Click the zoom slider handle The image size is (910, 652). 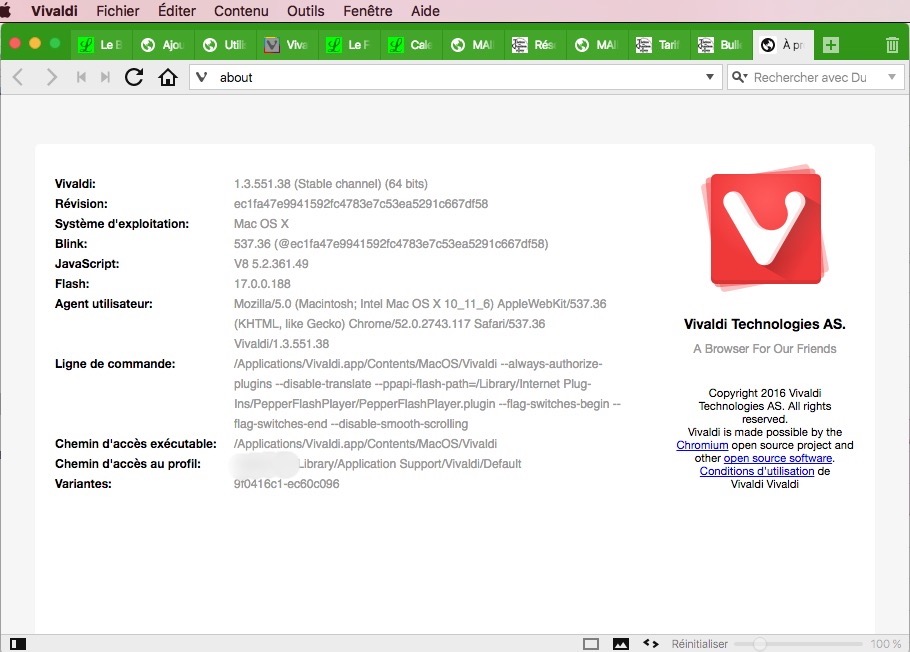click(760, 644)
